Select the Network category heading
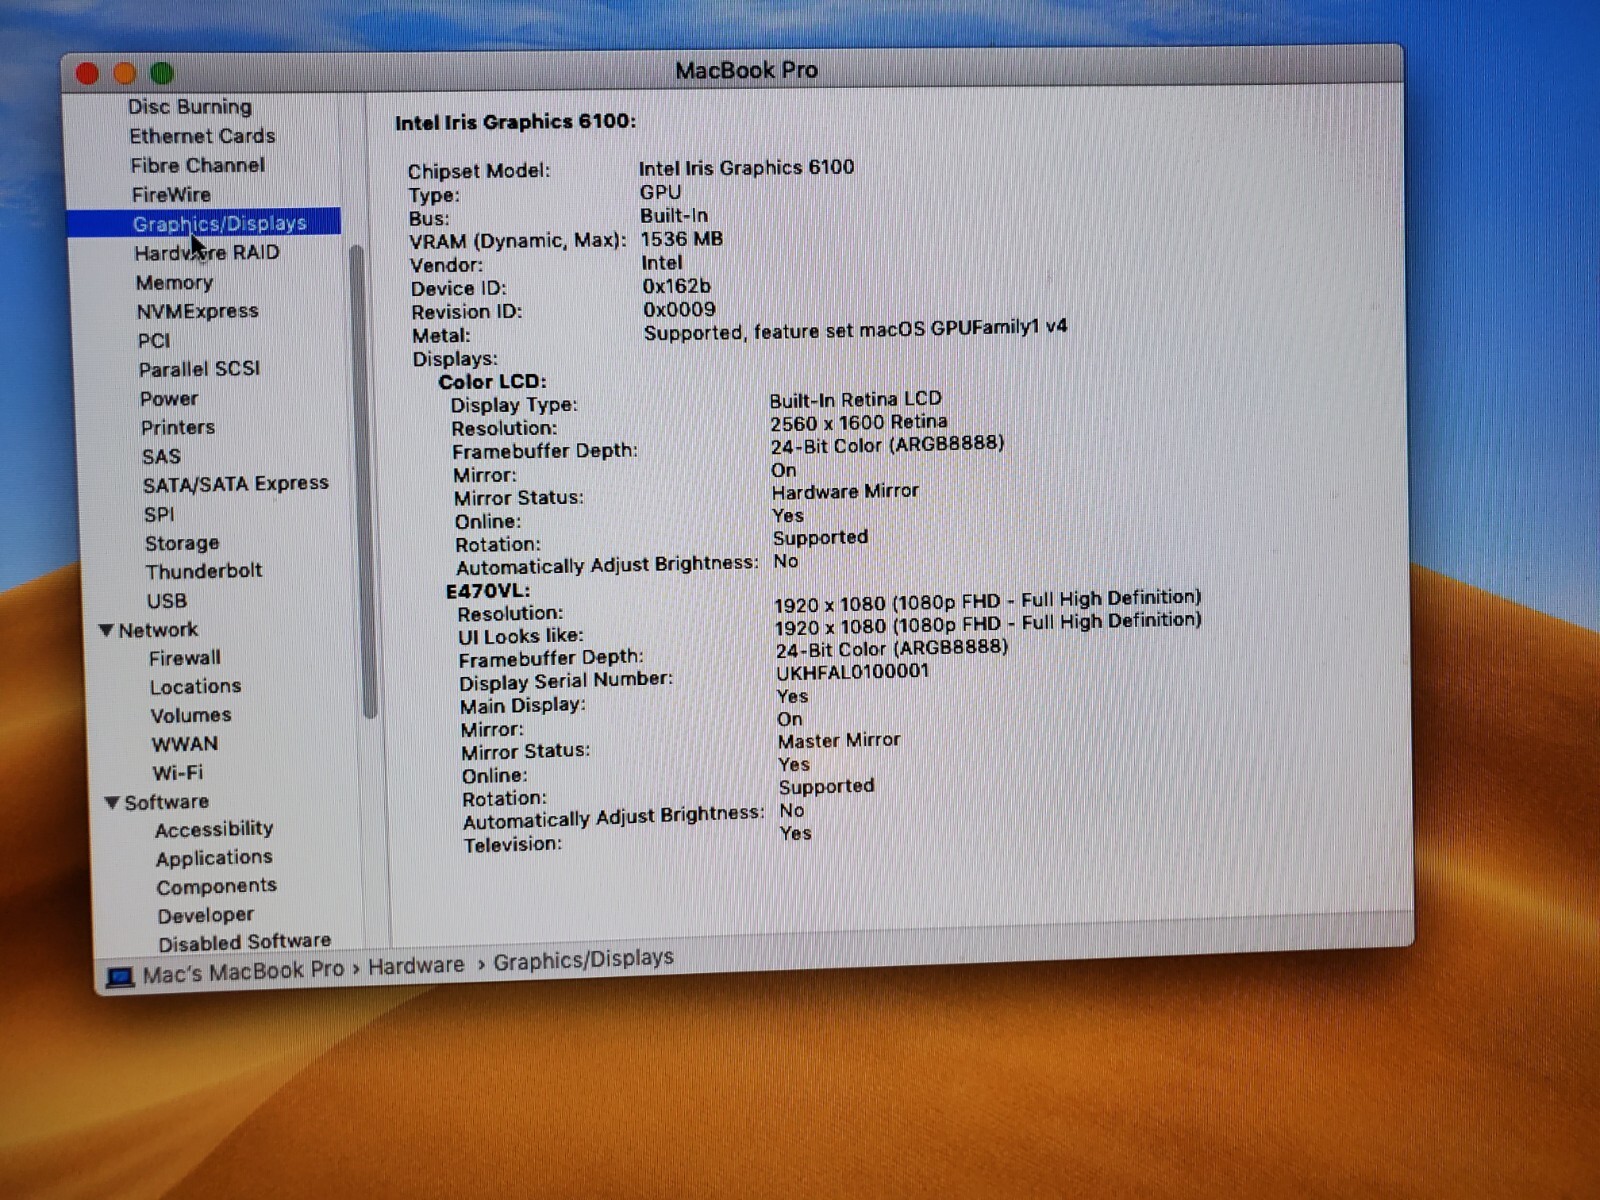 tap(158, 630)
